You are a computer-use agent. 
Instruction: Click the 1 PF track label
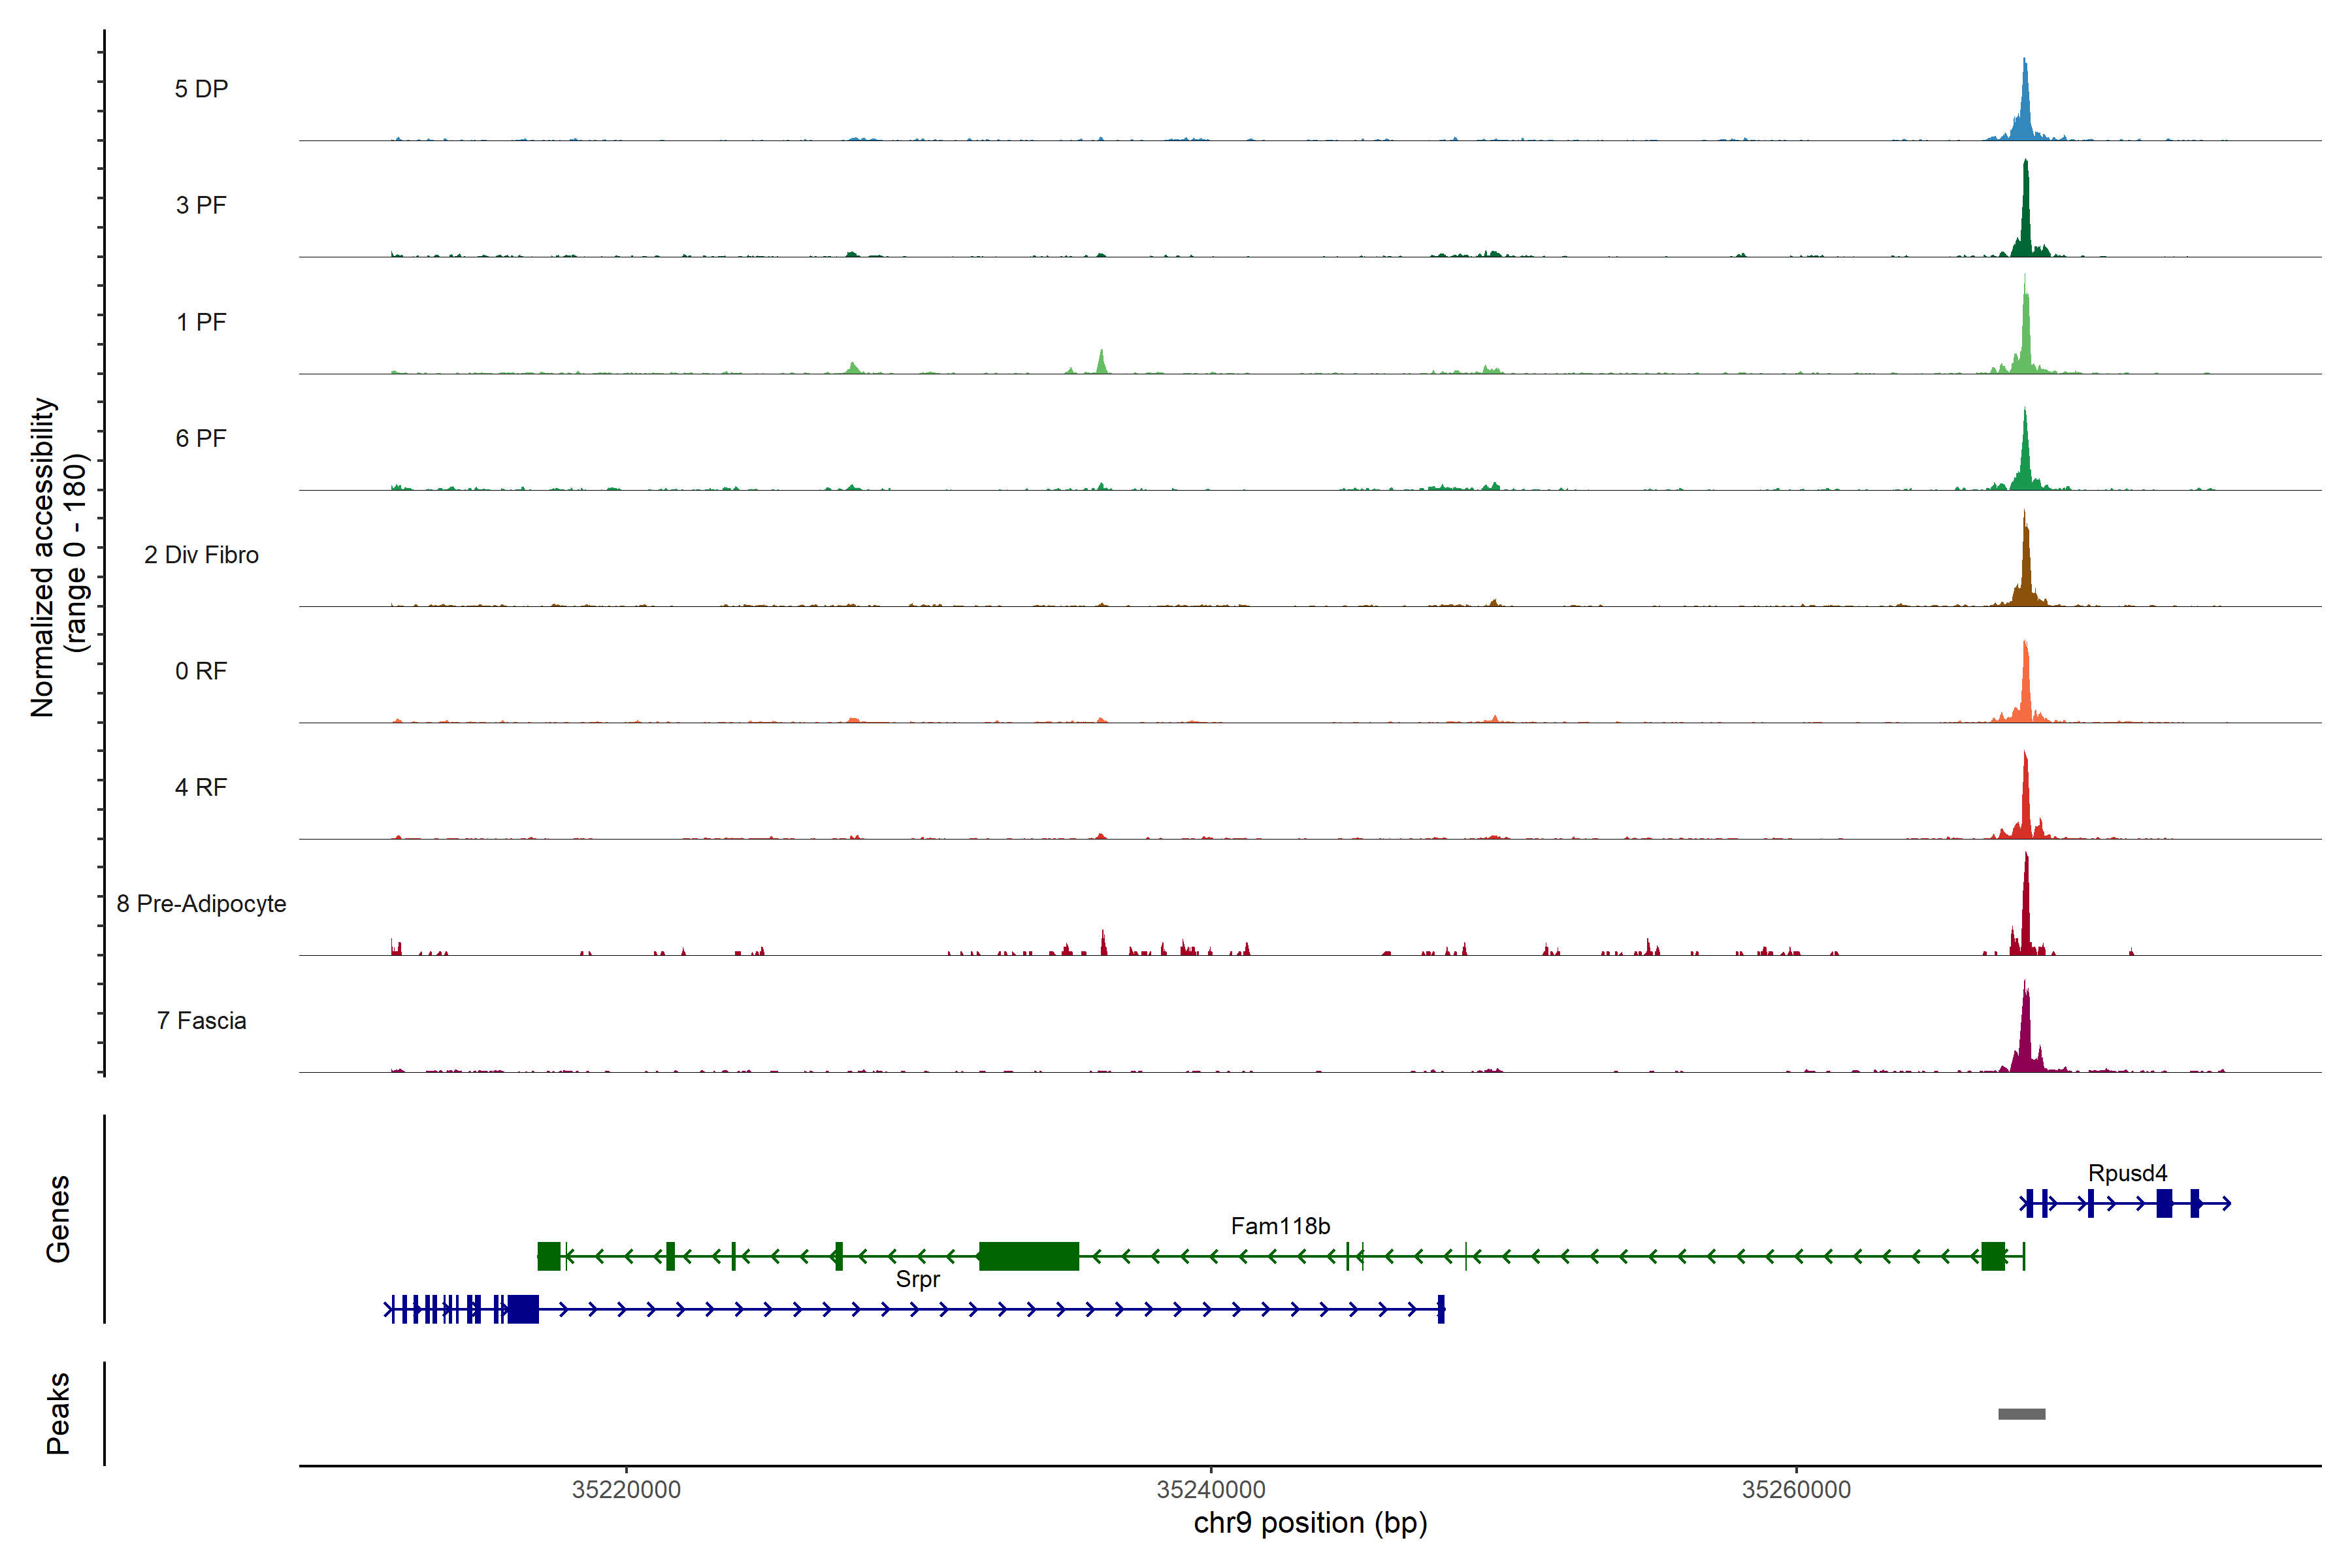[201, 322]
